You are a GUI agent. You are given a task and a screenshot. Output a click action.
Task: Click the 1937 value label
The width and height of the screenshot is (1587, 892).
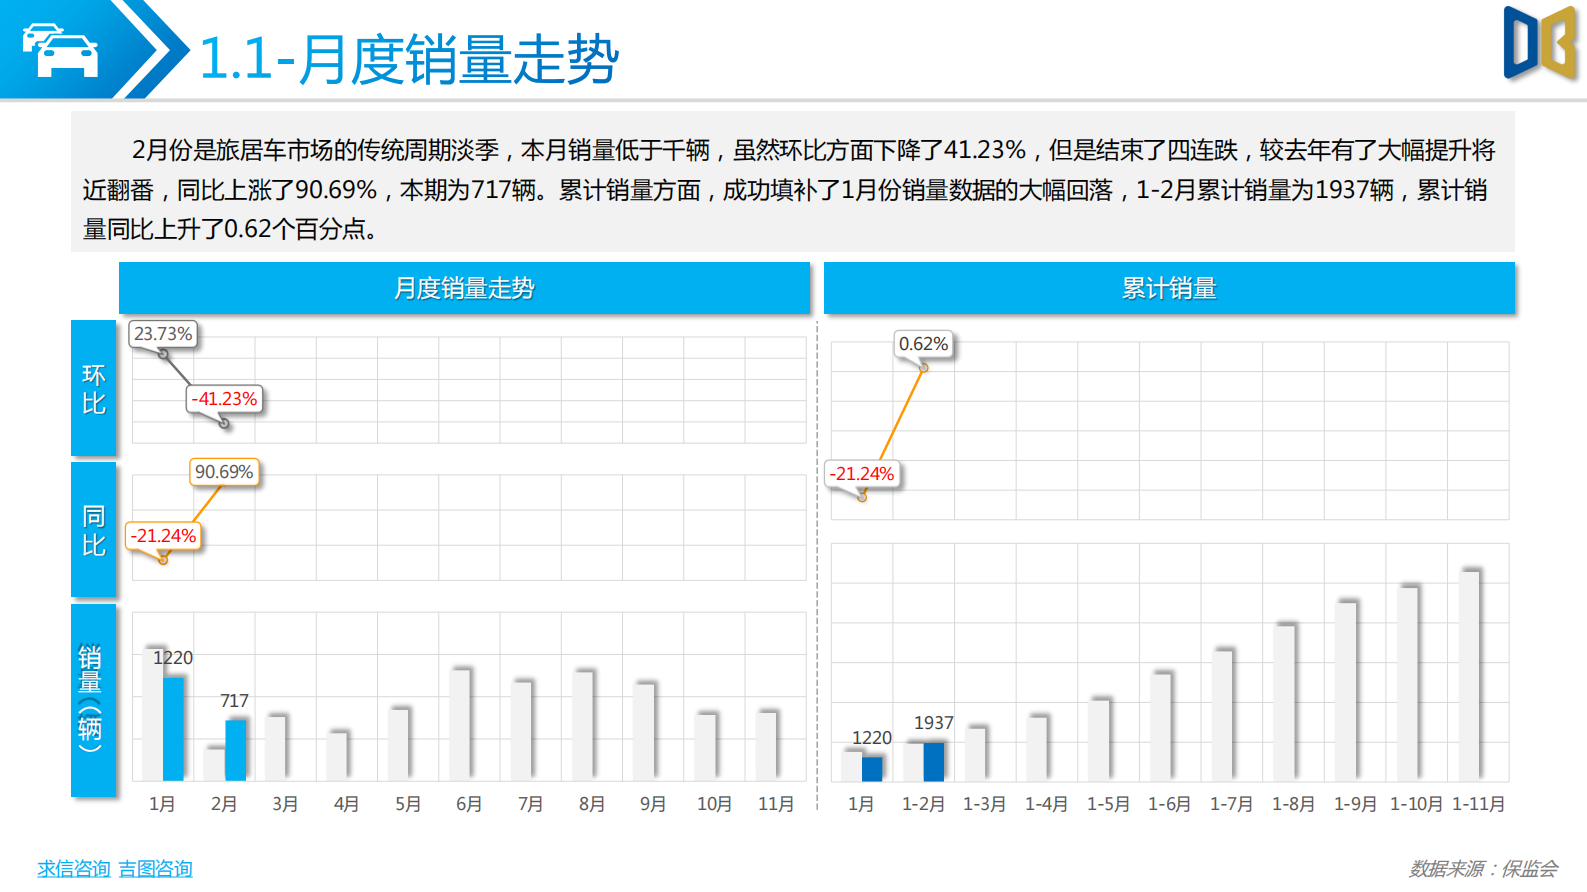(x=933, y=723)
